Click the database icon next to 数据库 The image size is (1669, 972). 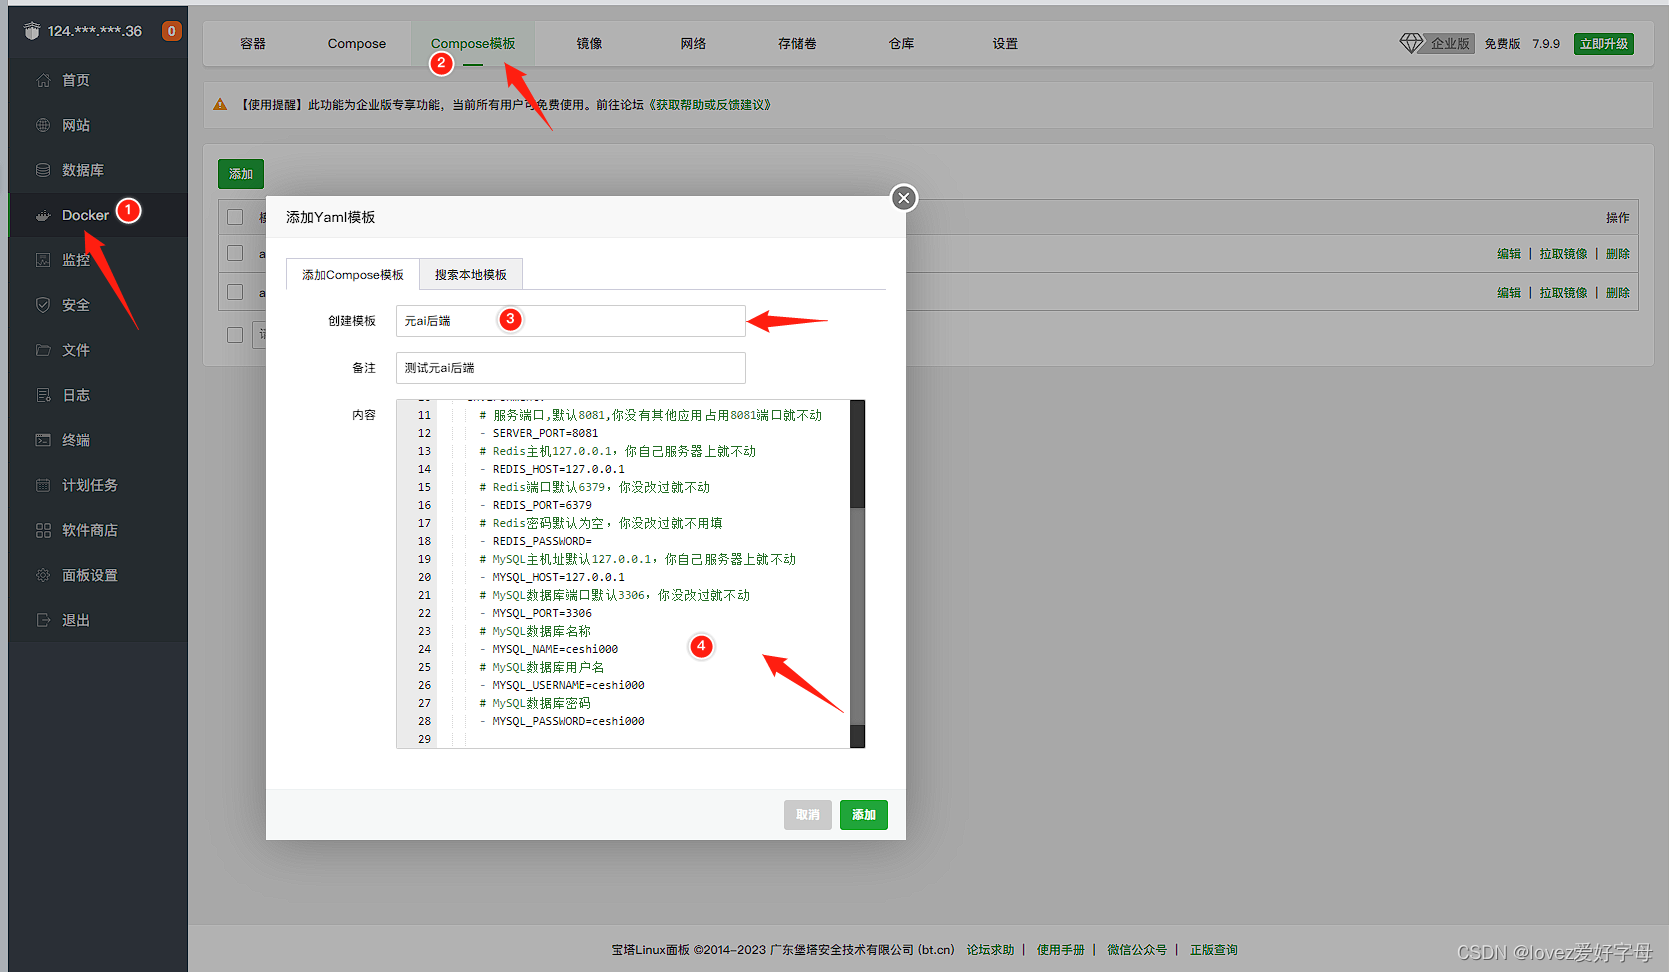coord(43,170)
